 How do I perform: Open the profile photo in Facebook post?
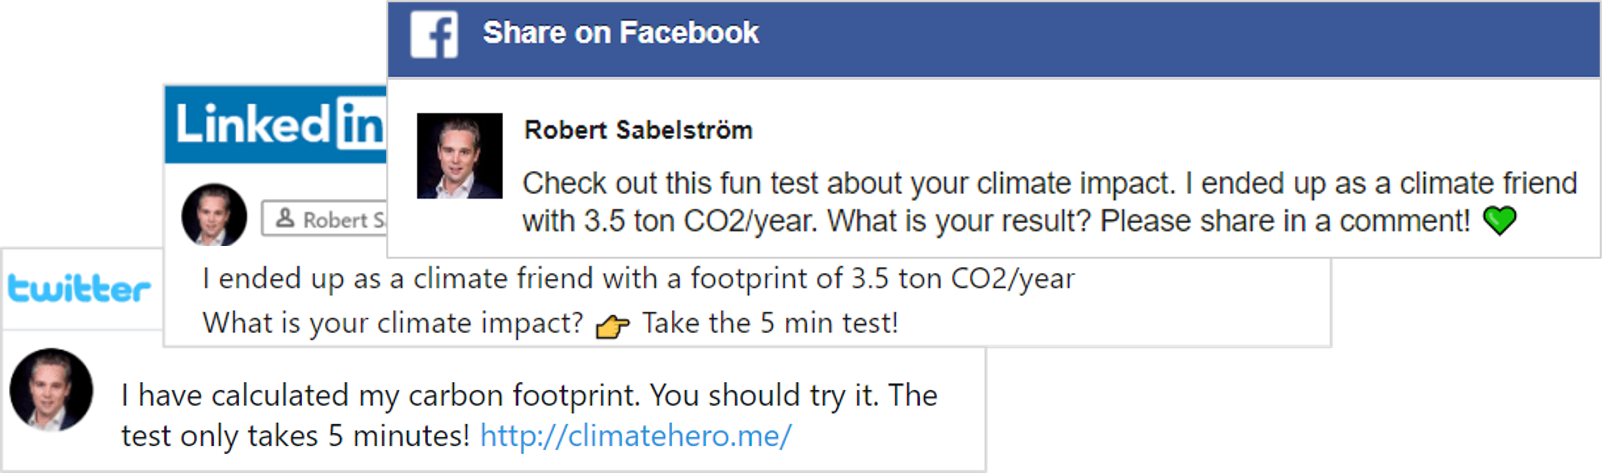(x=459, y=155)
